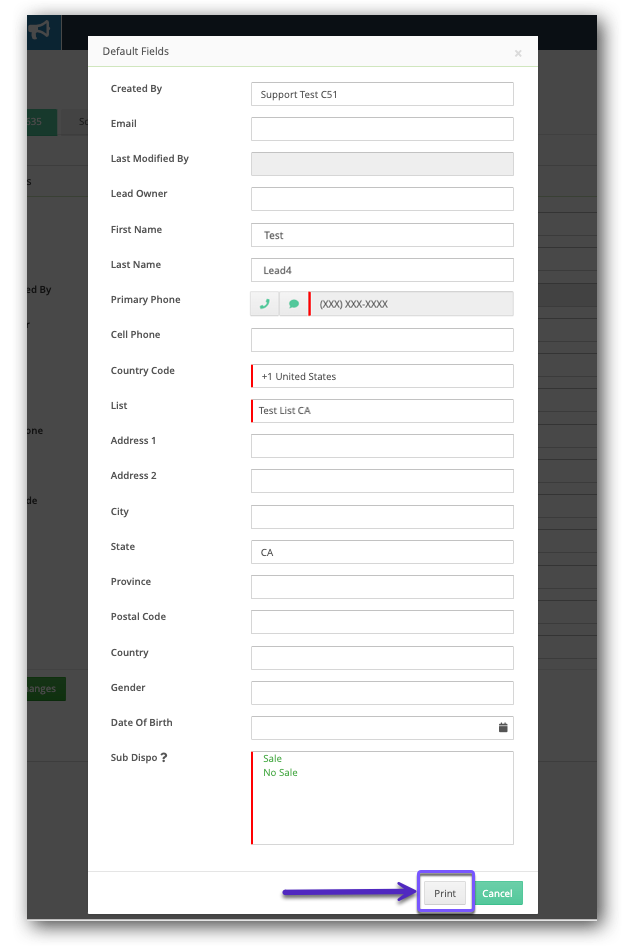The width and height of the screenshot is (622, 946).
Task: Click the Last Name field containing Lead4
Action: click(382, 270)
